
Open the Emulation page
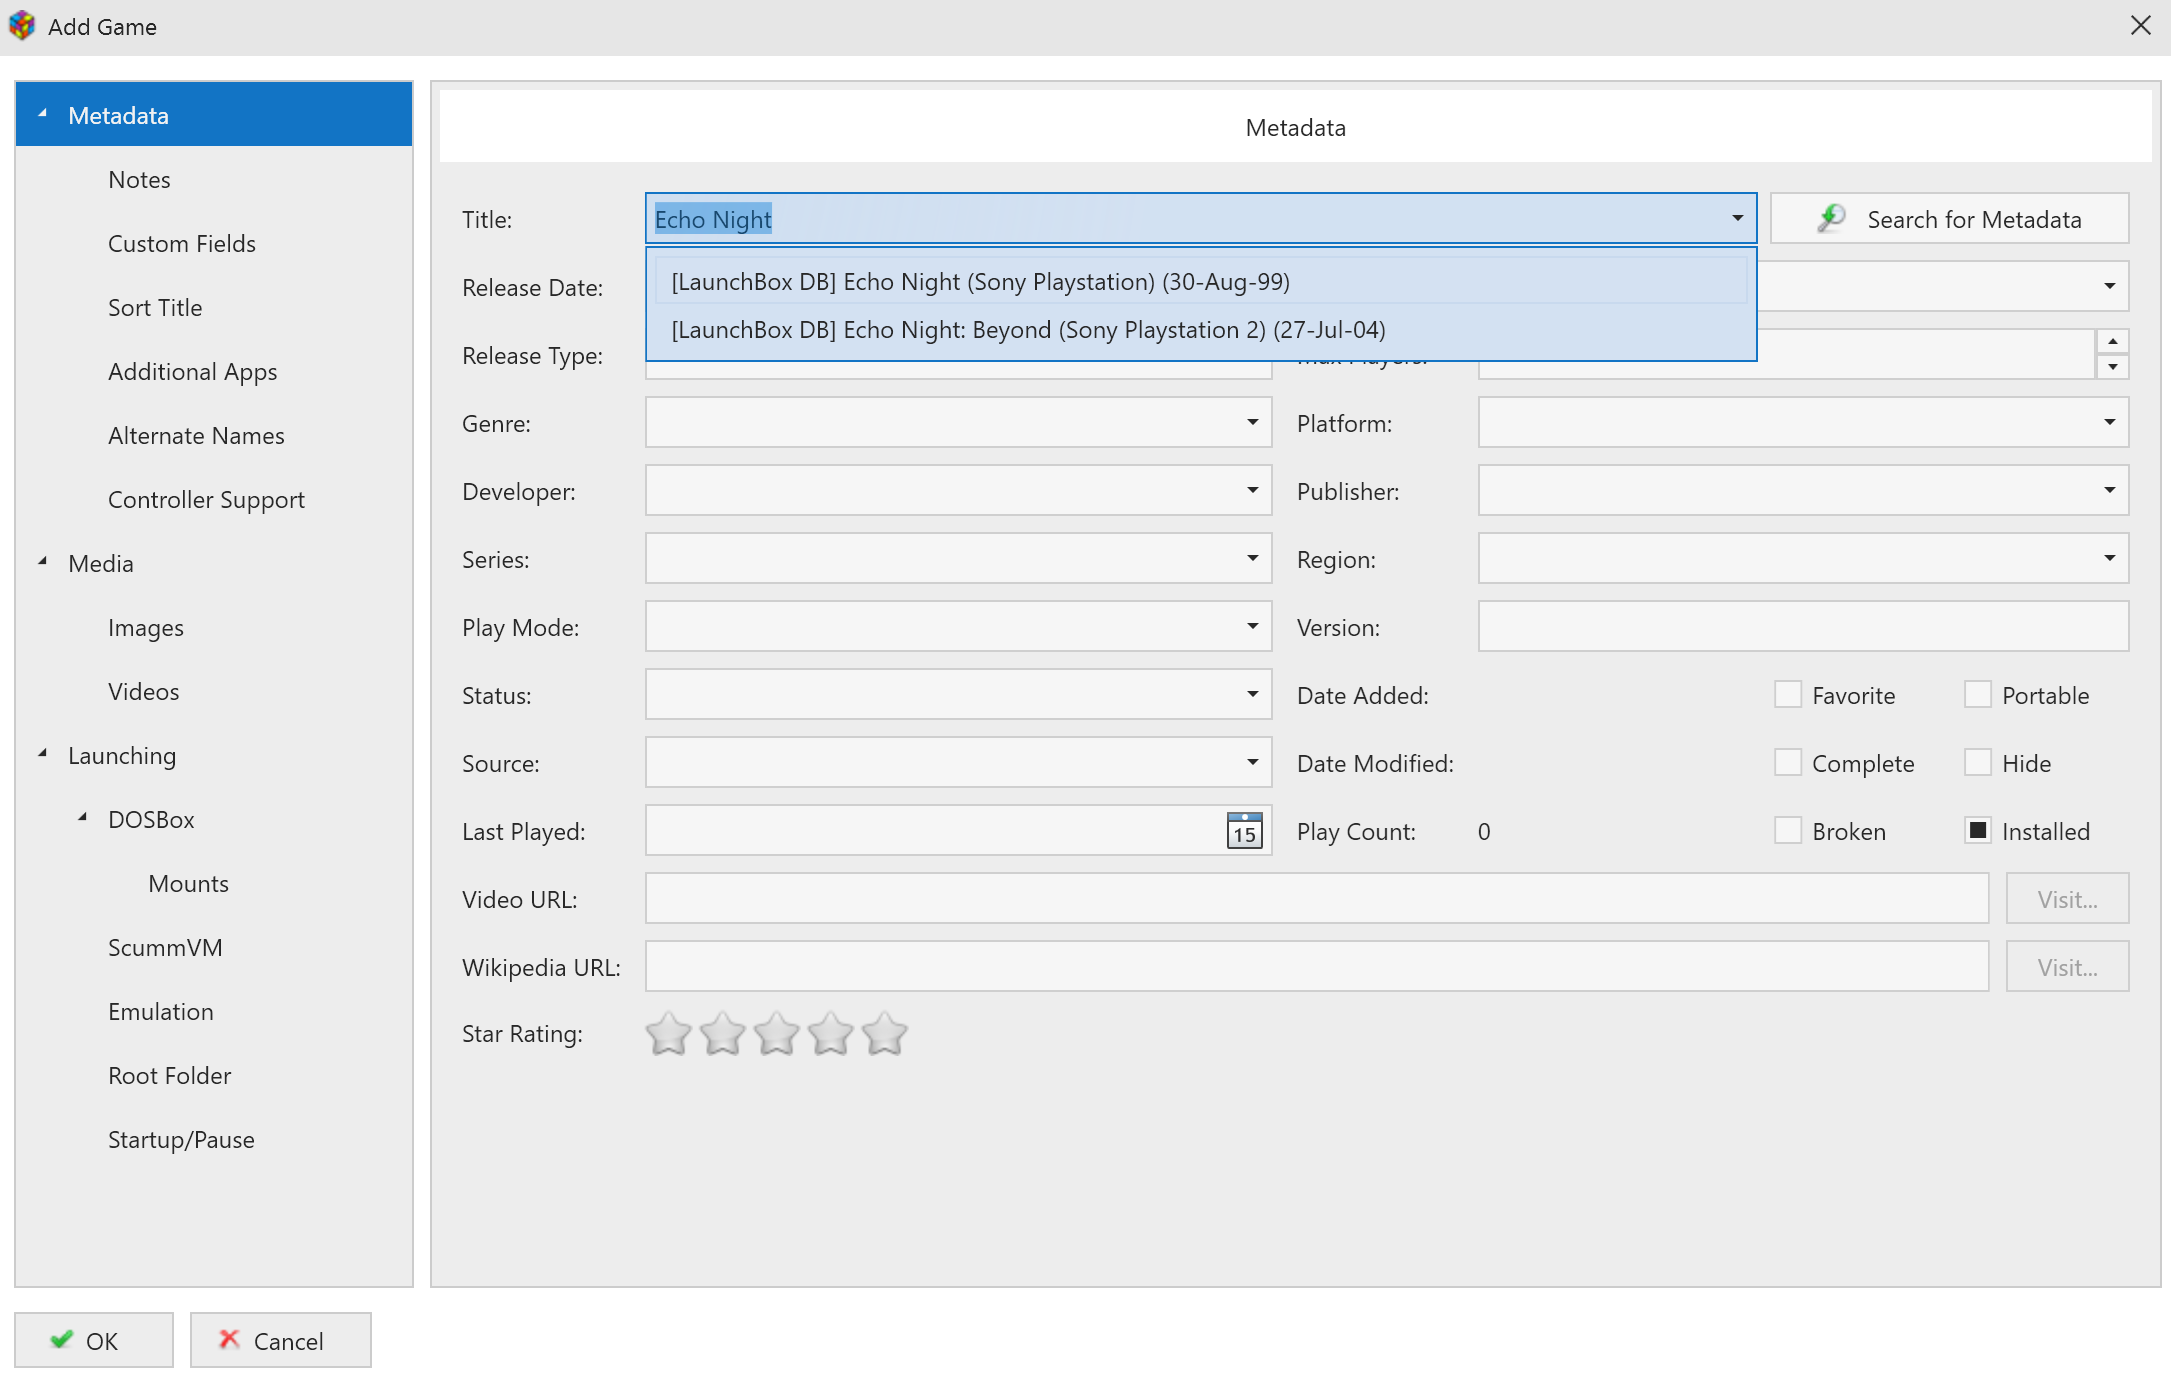tap(161, 1011)
